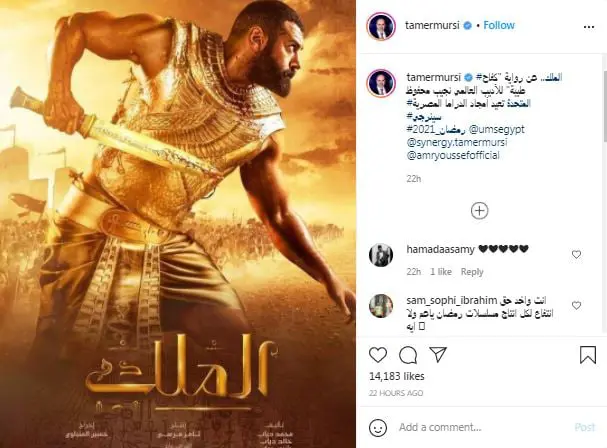Viewport: 607px width, 448px height.
Task: Open the @amryoussefofficial mention
Action: click(453, 156)
